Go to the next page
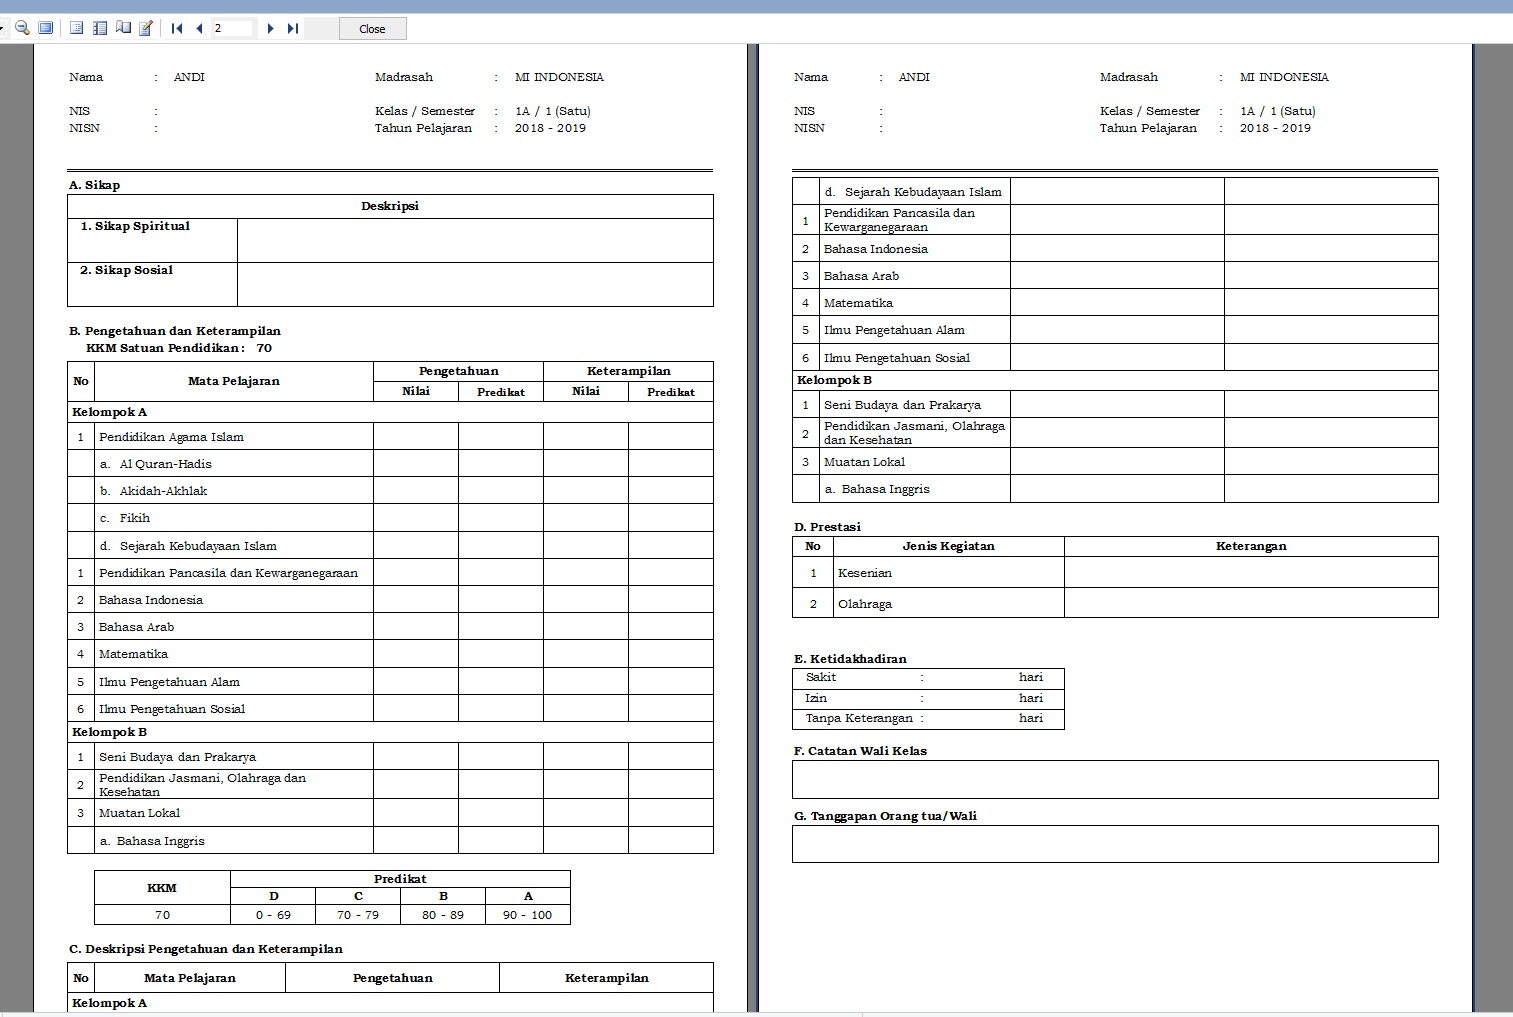Image resolution: width=1513 pixels, height=1017 pixels. (x=270, y=28)
